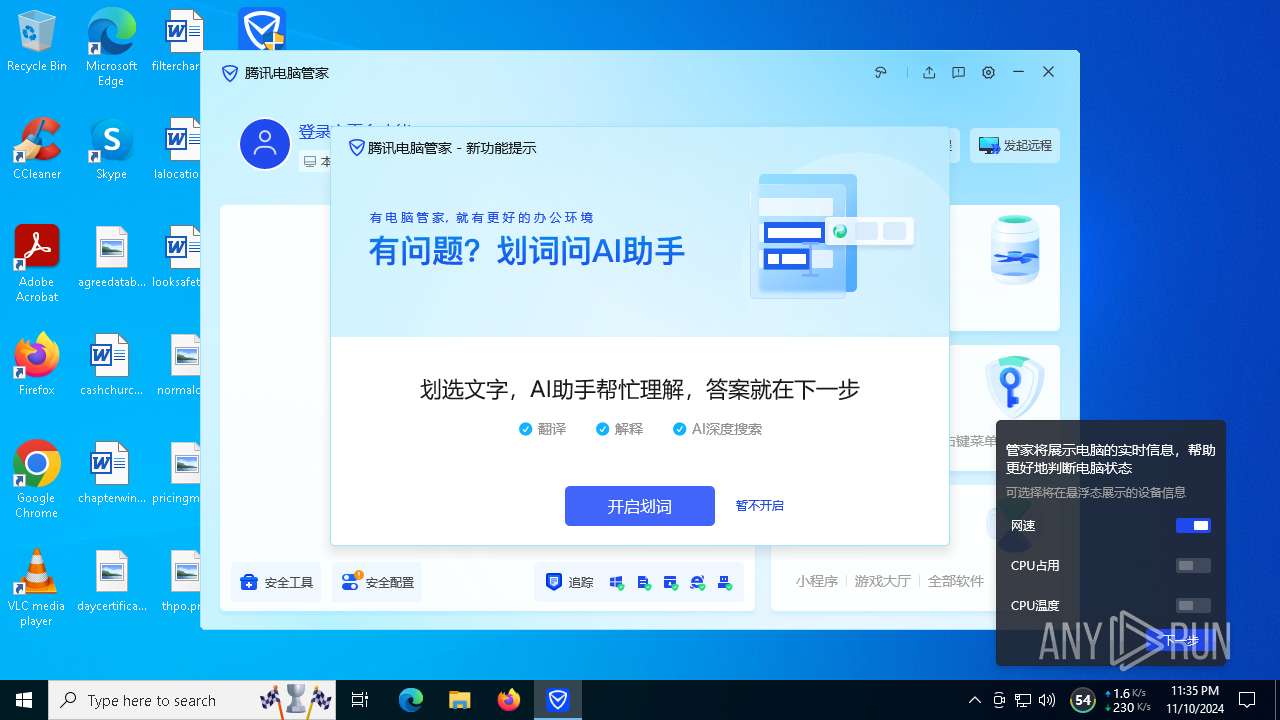The width and height of the screenshot is (1280, 720).
Task: Click the 开启划词 button
Action: pyautogui.click(x=640, y=506)
